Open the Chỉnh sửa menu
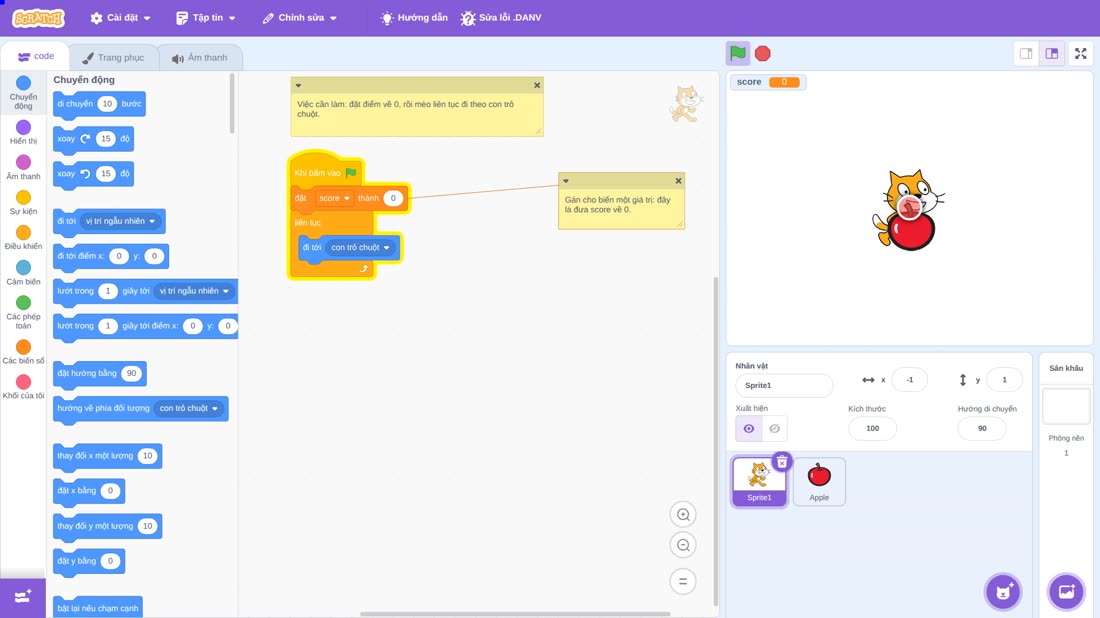The width and height of the screenshot is (1100, 618). coord(300,18)
